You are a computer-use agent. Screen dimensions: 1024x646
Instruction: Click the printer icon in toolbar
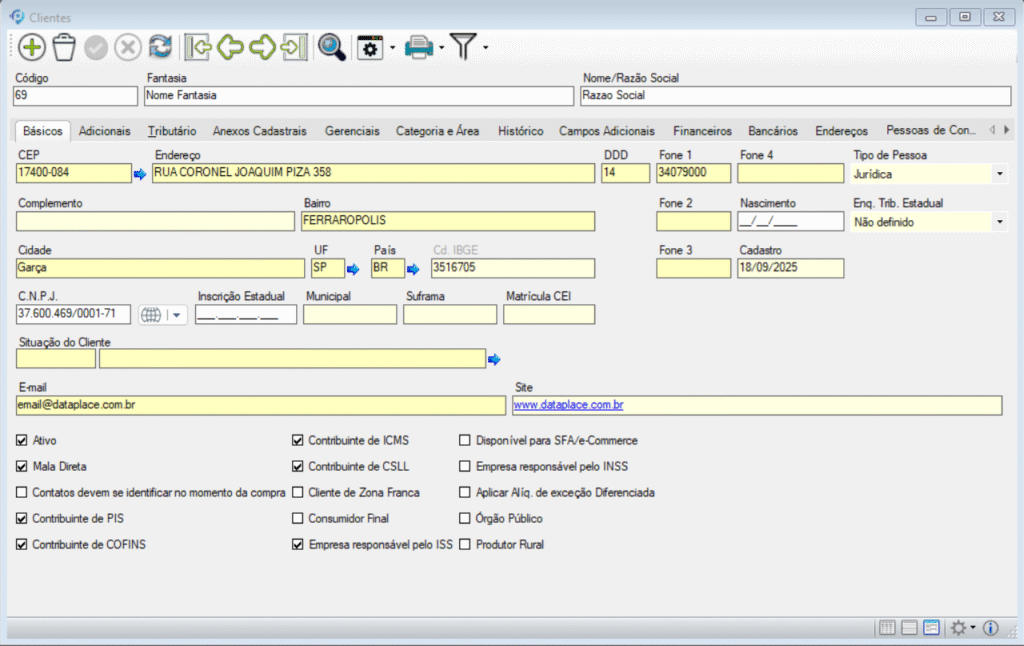pos(418,47)
